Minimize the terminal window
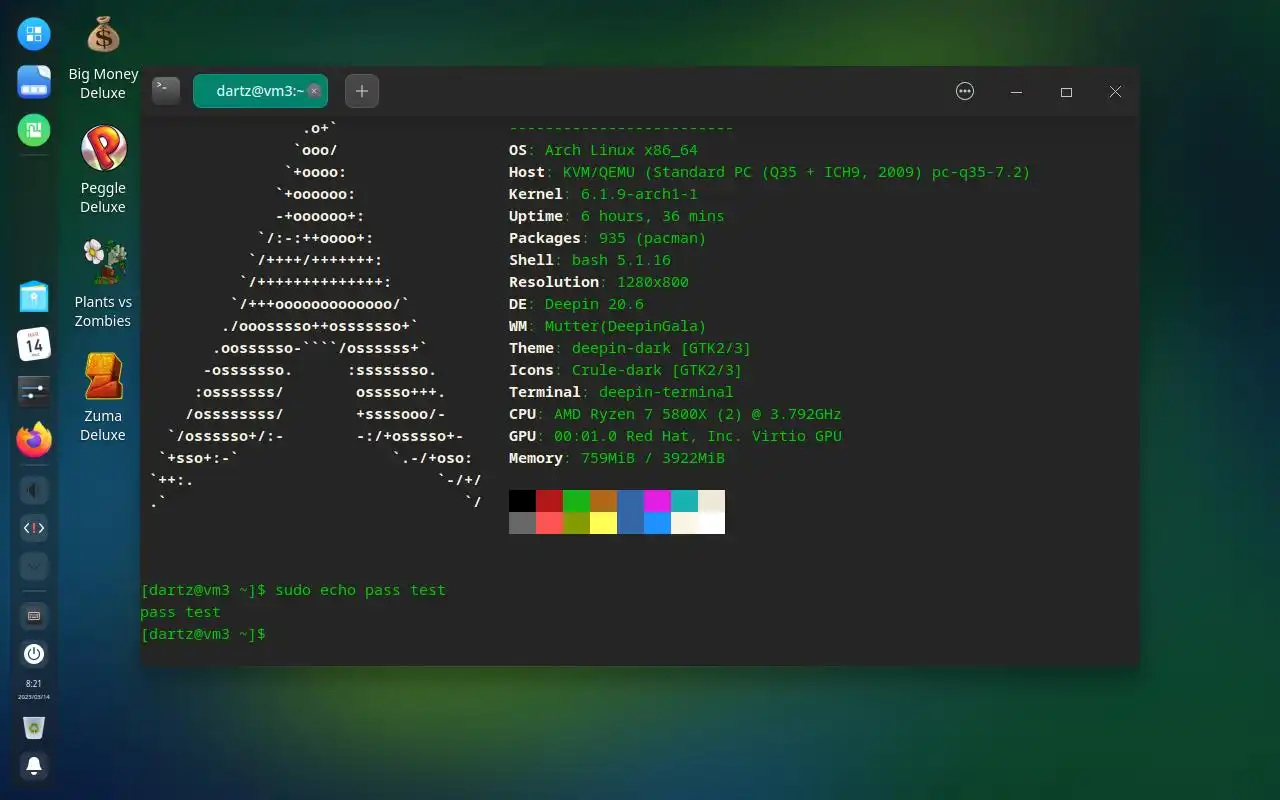 click(1016, 91)
